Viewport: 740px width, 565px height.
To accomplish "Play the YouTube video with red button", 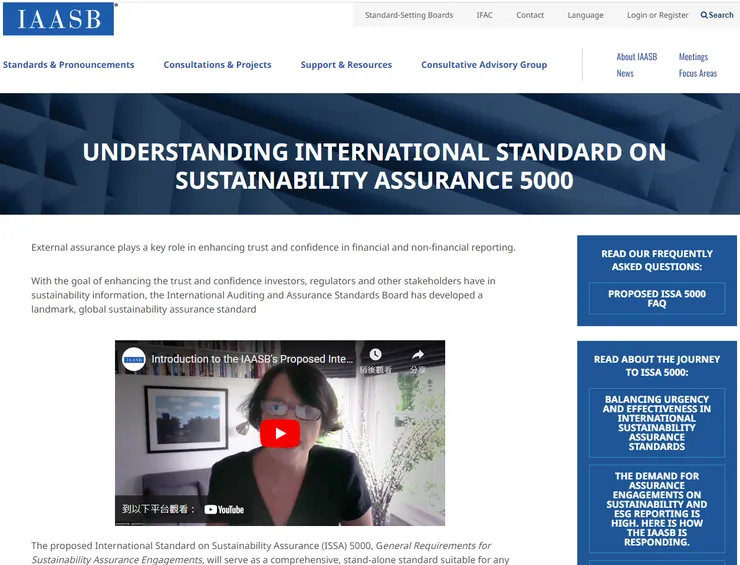I will point(280,433).
